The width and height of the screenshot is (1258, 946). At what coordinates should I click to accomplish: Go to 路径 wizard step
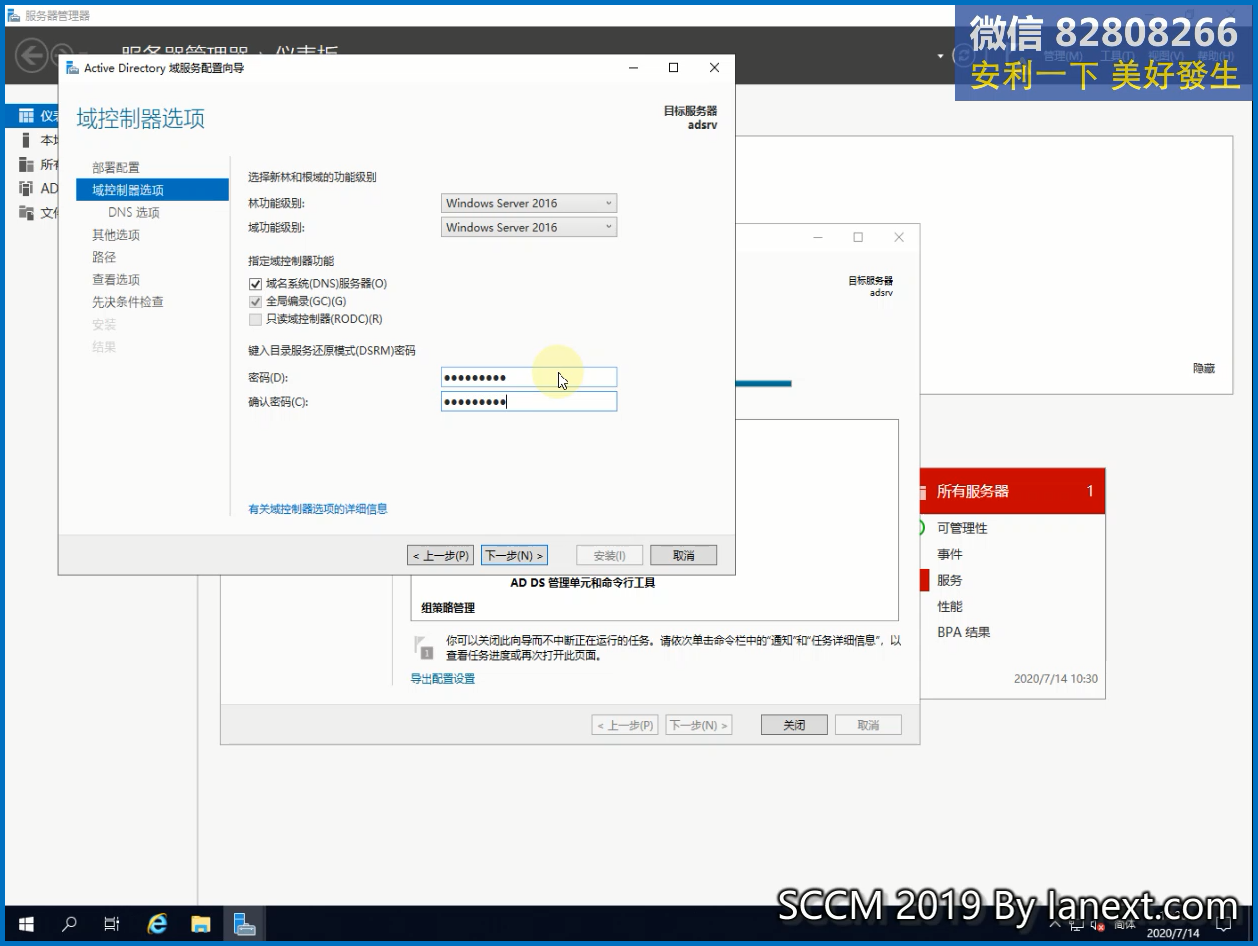(104, 257)
